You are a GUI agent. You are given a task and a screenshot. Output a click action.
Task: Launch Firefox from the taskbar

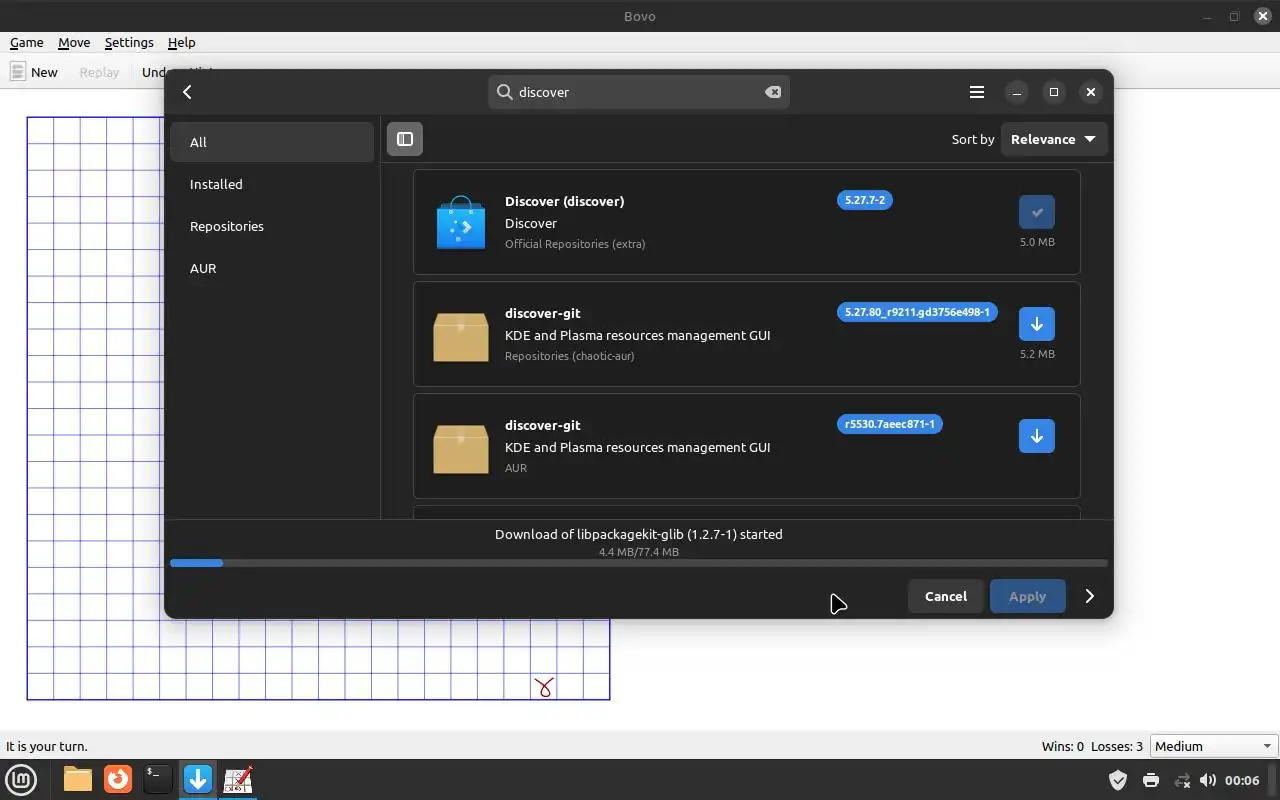point(118,779)
